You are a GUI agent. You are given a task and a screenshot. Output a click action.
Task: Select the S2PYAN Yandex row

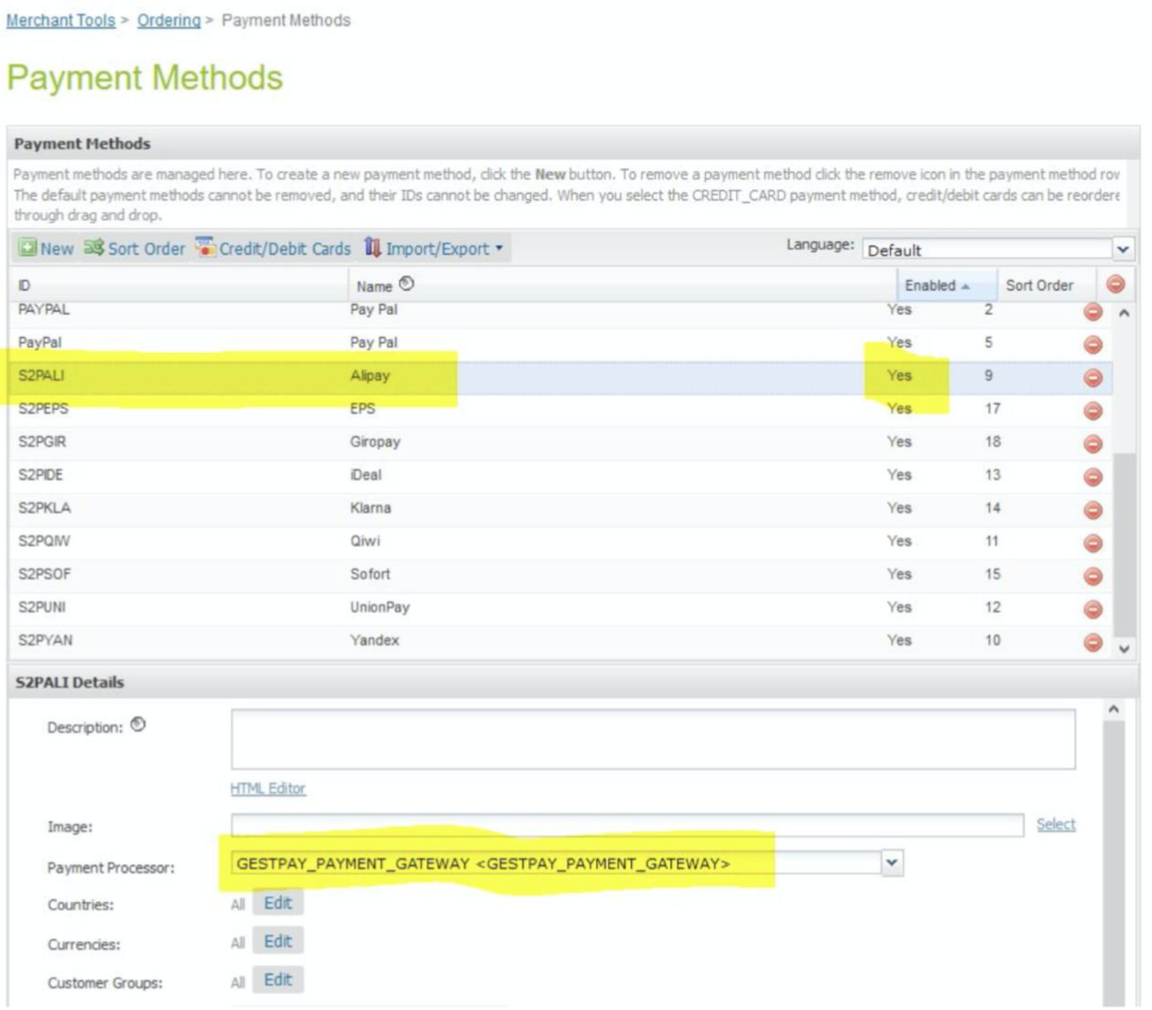[561, 641]
